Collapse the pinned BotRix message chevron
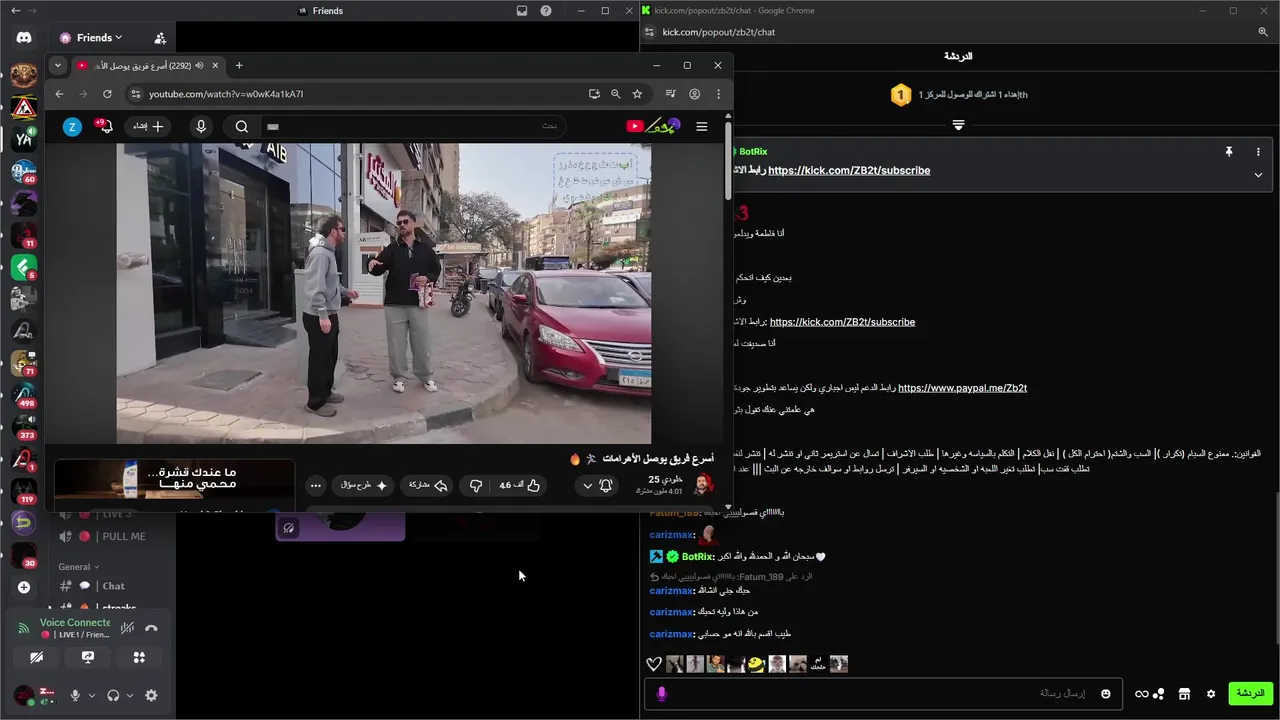1280x720 pixels. pyautogui.click(x=1258, y=174)
